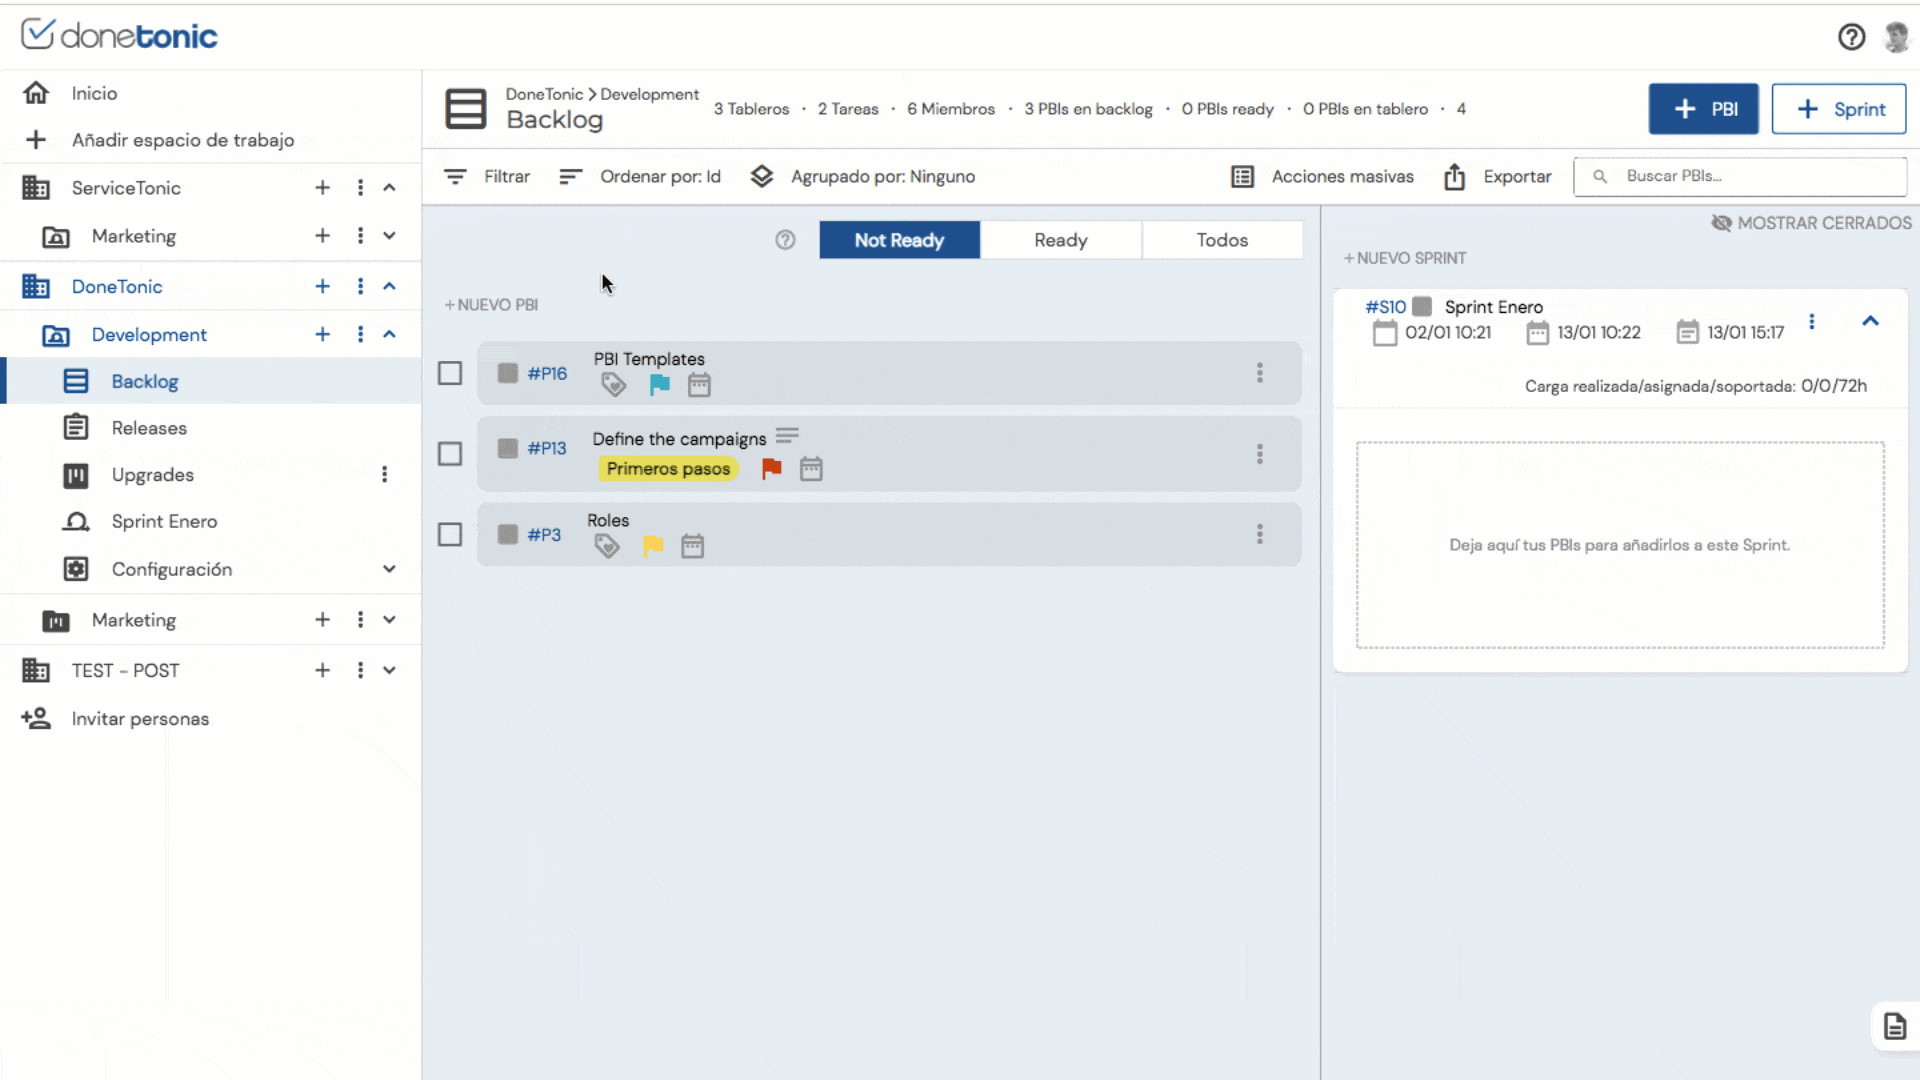Click yellow flag on Roles row
Image resolution: width=1920 pixels, height=1080 pixels.
coord(653,546)
